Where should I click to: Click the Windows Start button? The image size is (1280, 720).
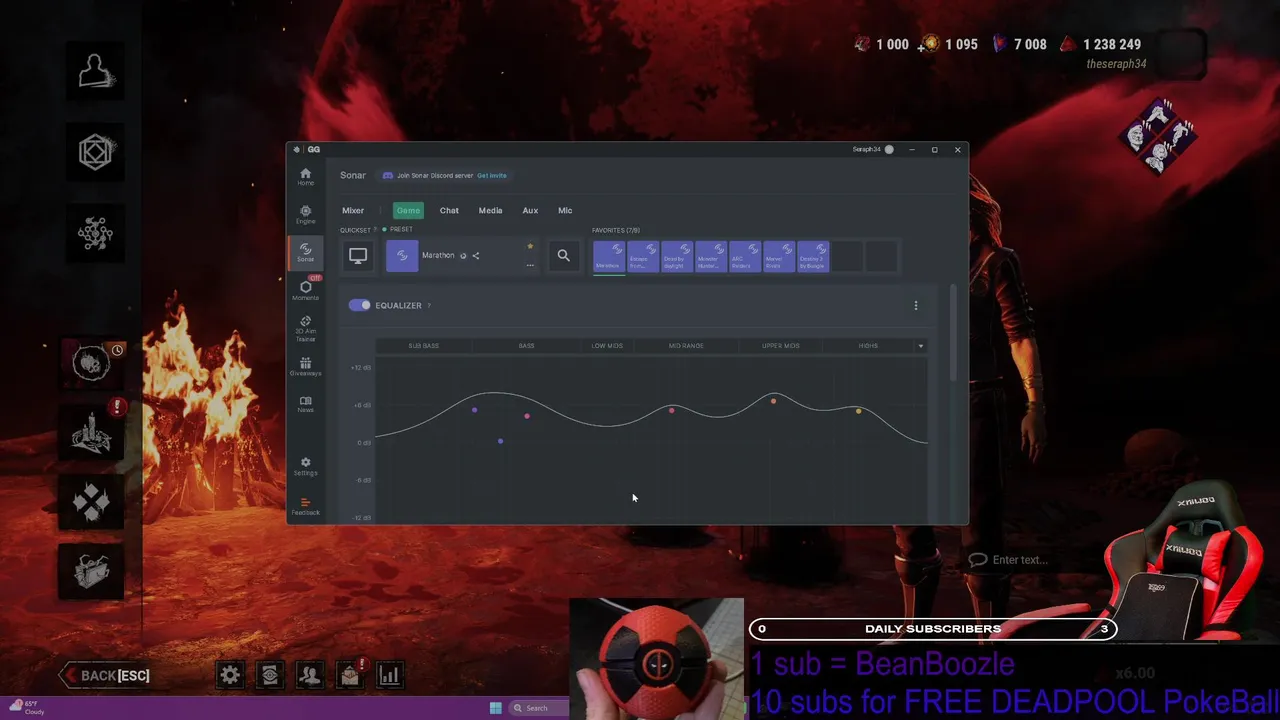pyautogui.click(x=495, y=708)
